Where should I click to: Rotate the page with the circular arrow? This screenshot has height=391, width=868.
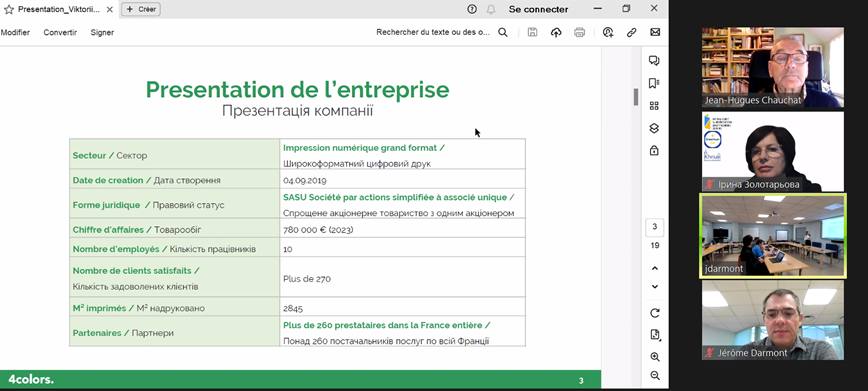(655, 313)
